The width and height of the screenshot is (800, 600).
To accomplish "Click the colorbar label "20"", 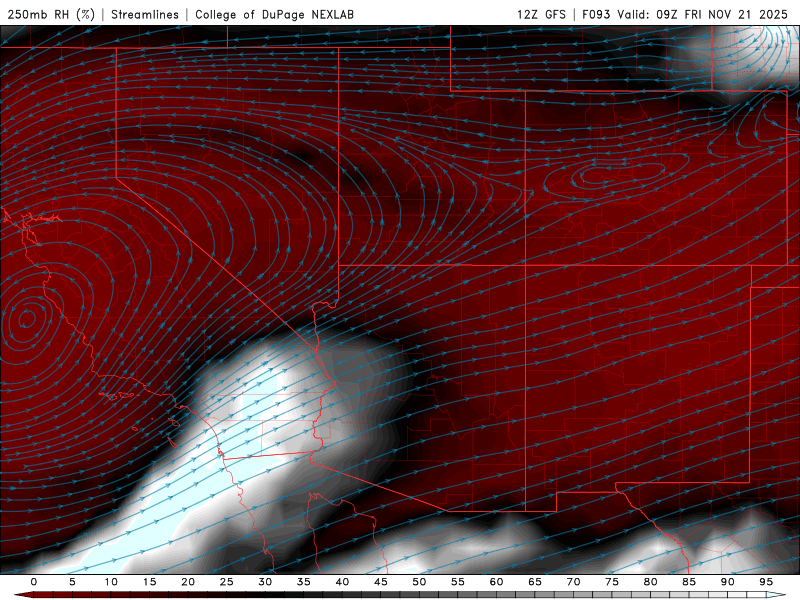I will (188, 582).
